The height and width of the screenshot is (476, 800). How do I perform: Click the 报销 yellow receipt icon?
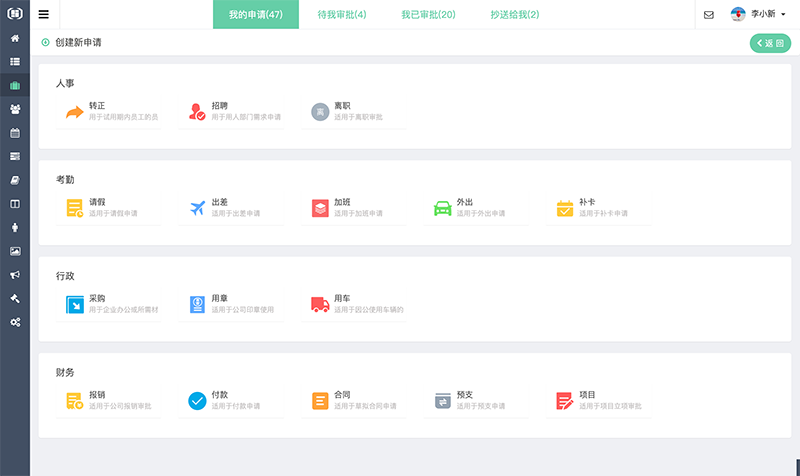coord(74,401)
